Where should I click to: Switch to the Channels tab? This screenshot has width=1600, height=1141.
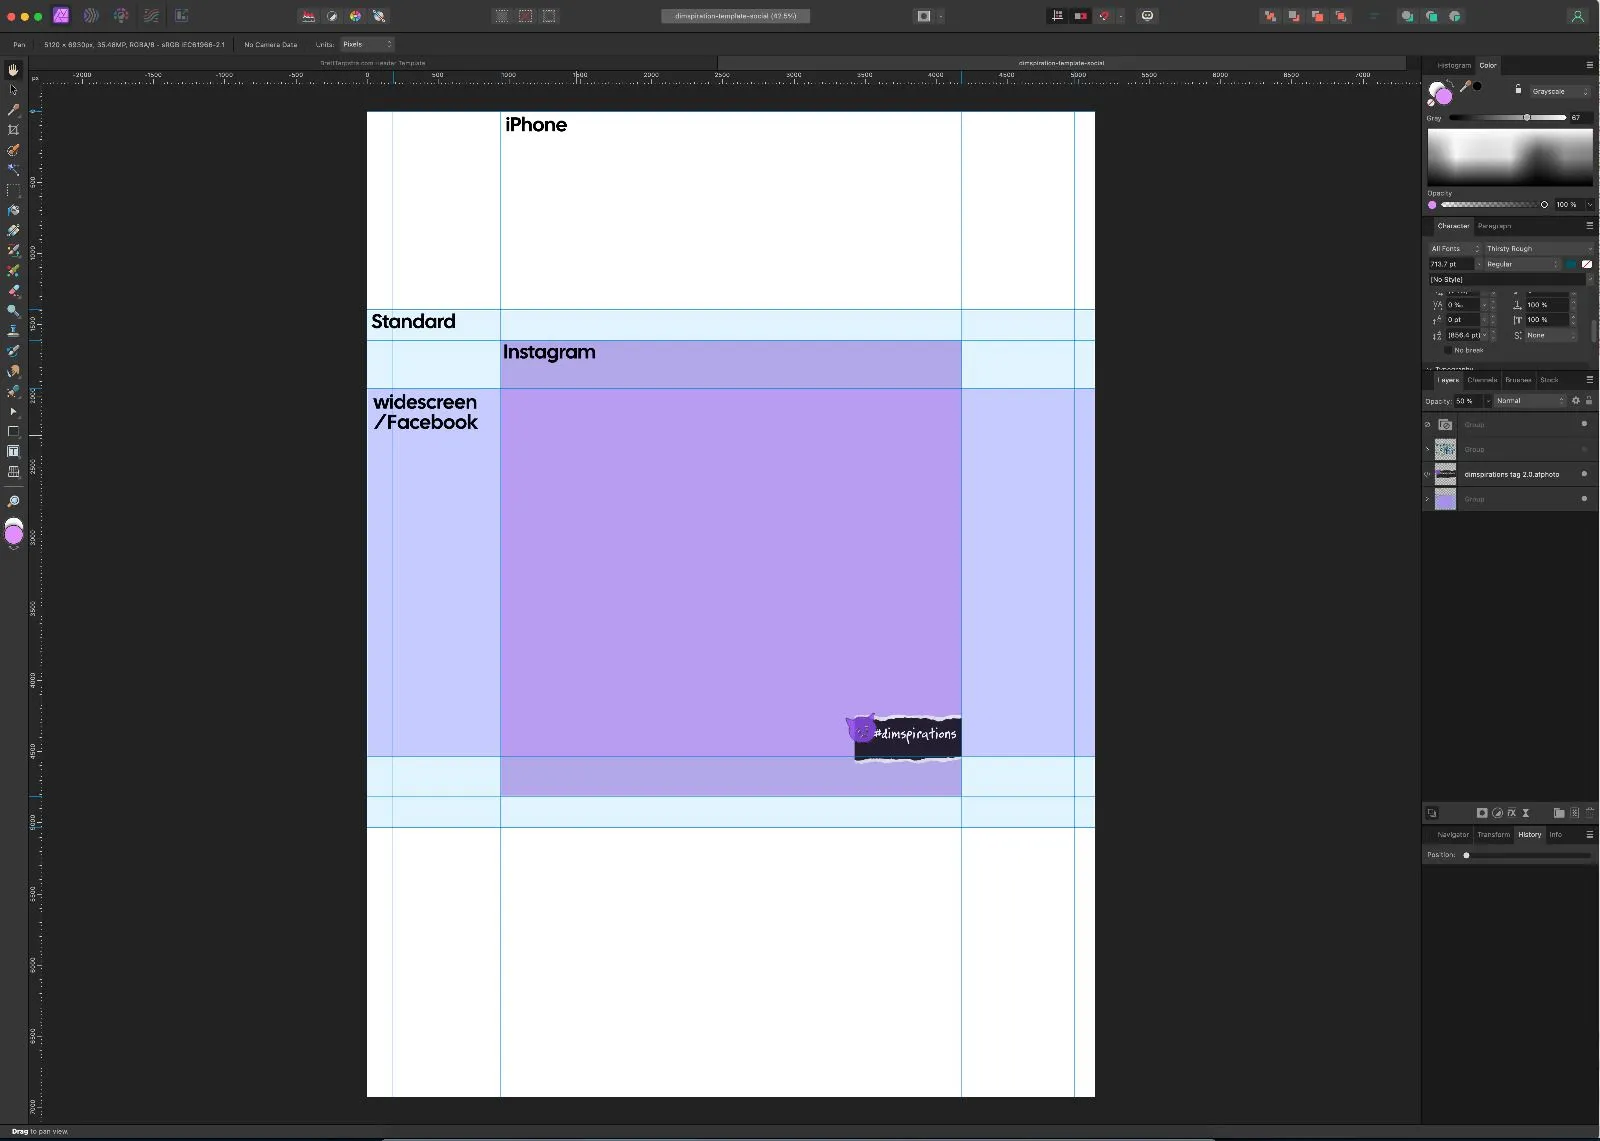(x=1482, y=380)
